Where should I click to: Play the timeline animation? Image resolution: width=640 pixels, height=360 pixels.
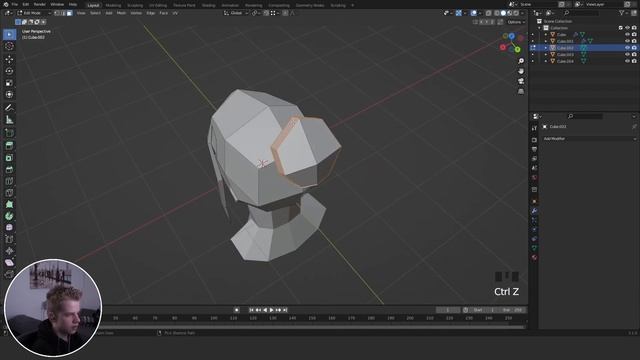[271, 310]
